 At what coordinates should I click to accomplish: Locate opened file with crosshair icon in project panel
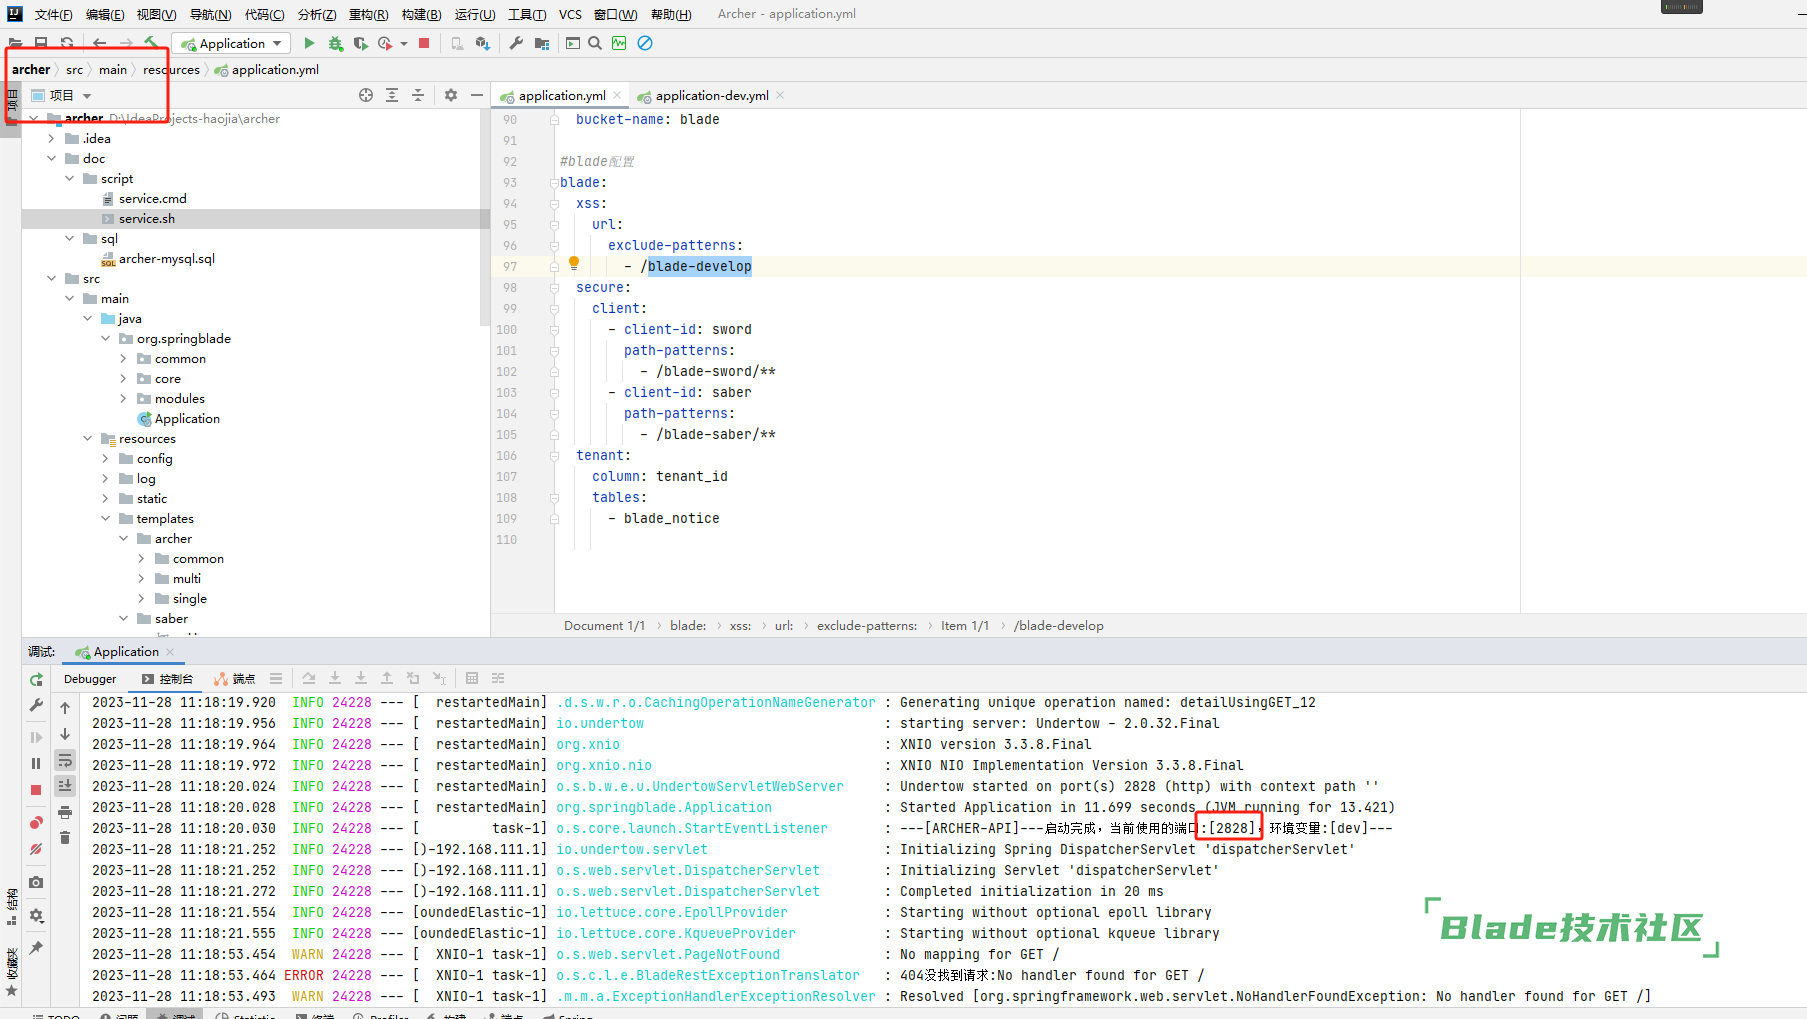[366, 95]
